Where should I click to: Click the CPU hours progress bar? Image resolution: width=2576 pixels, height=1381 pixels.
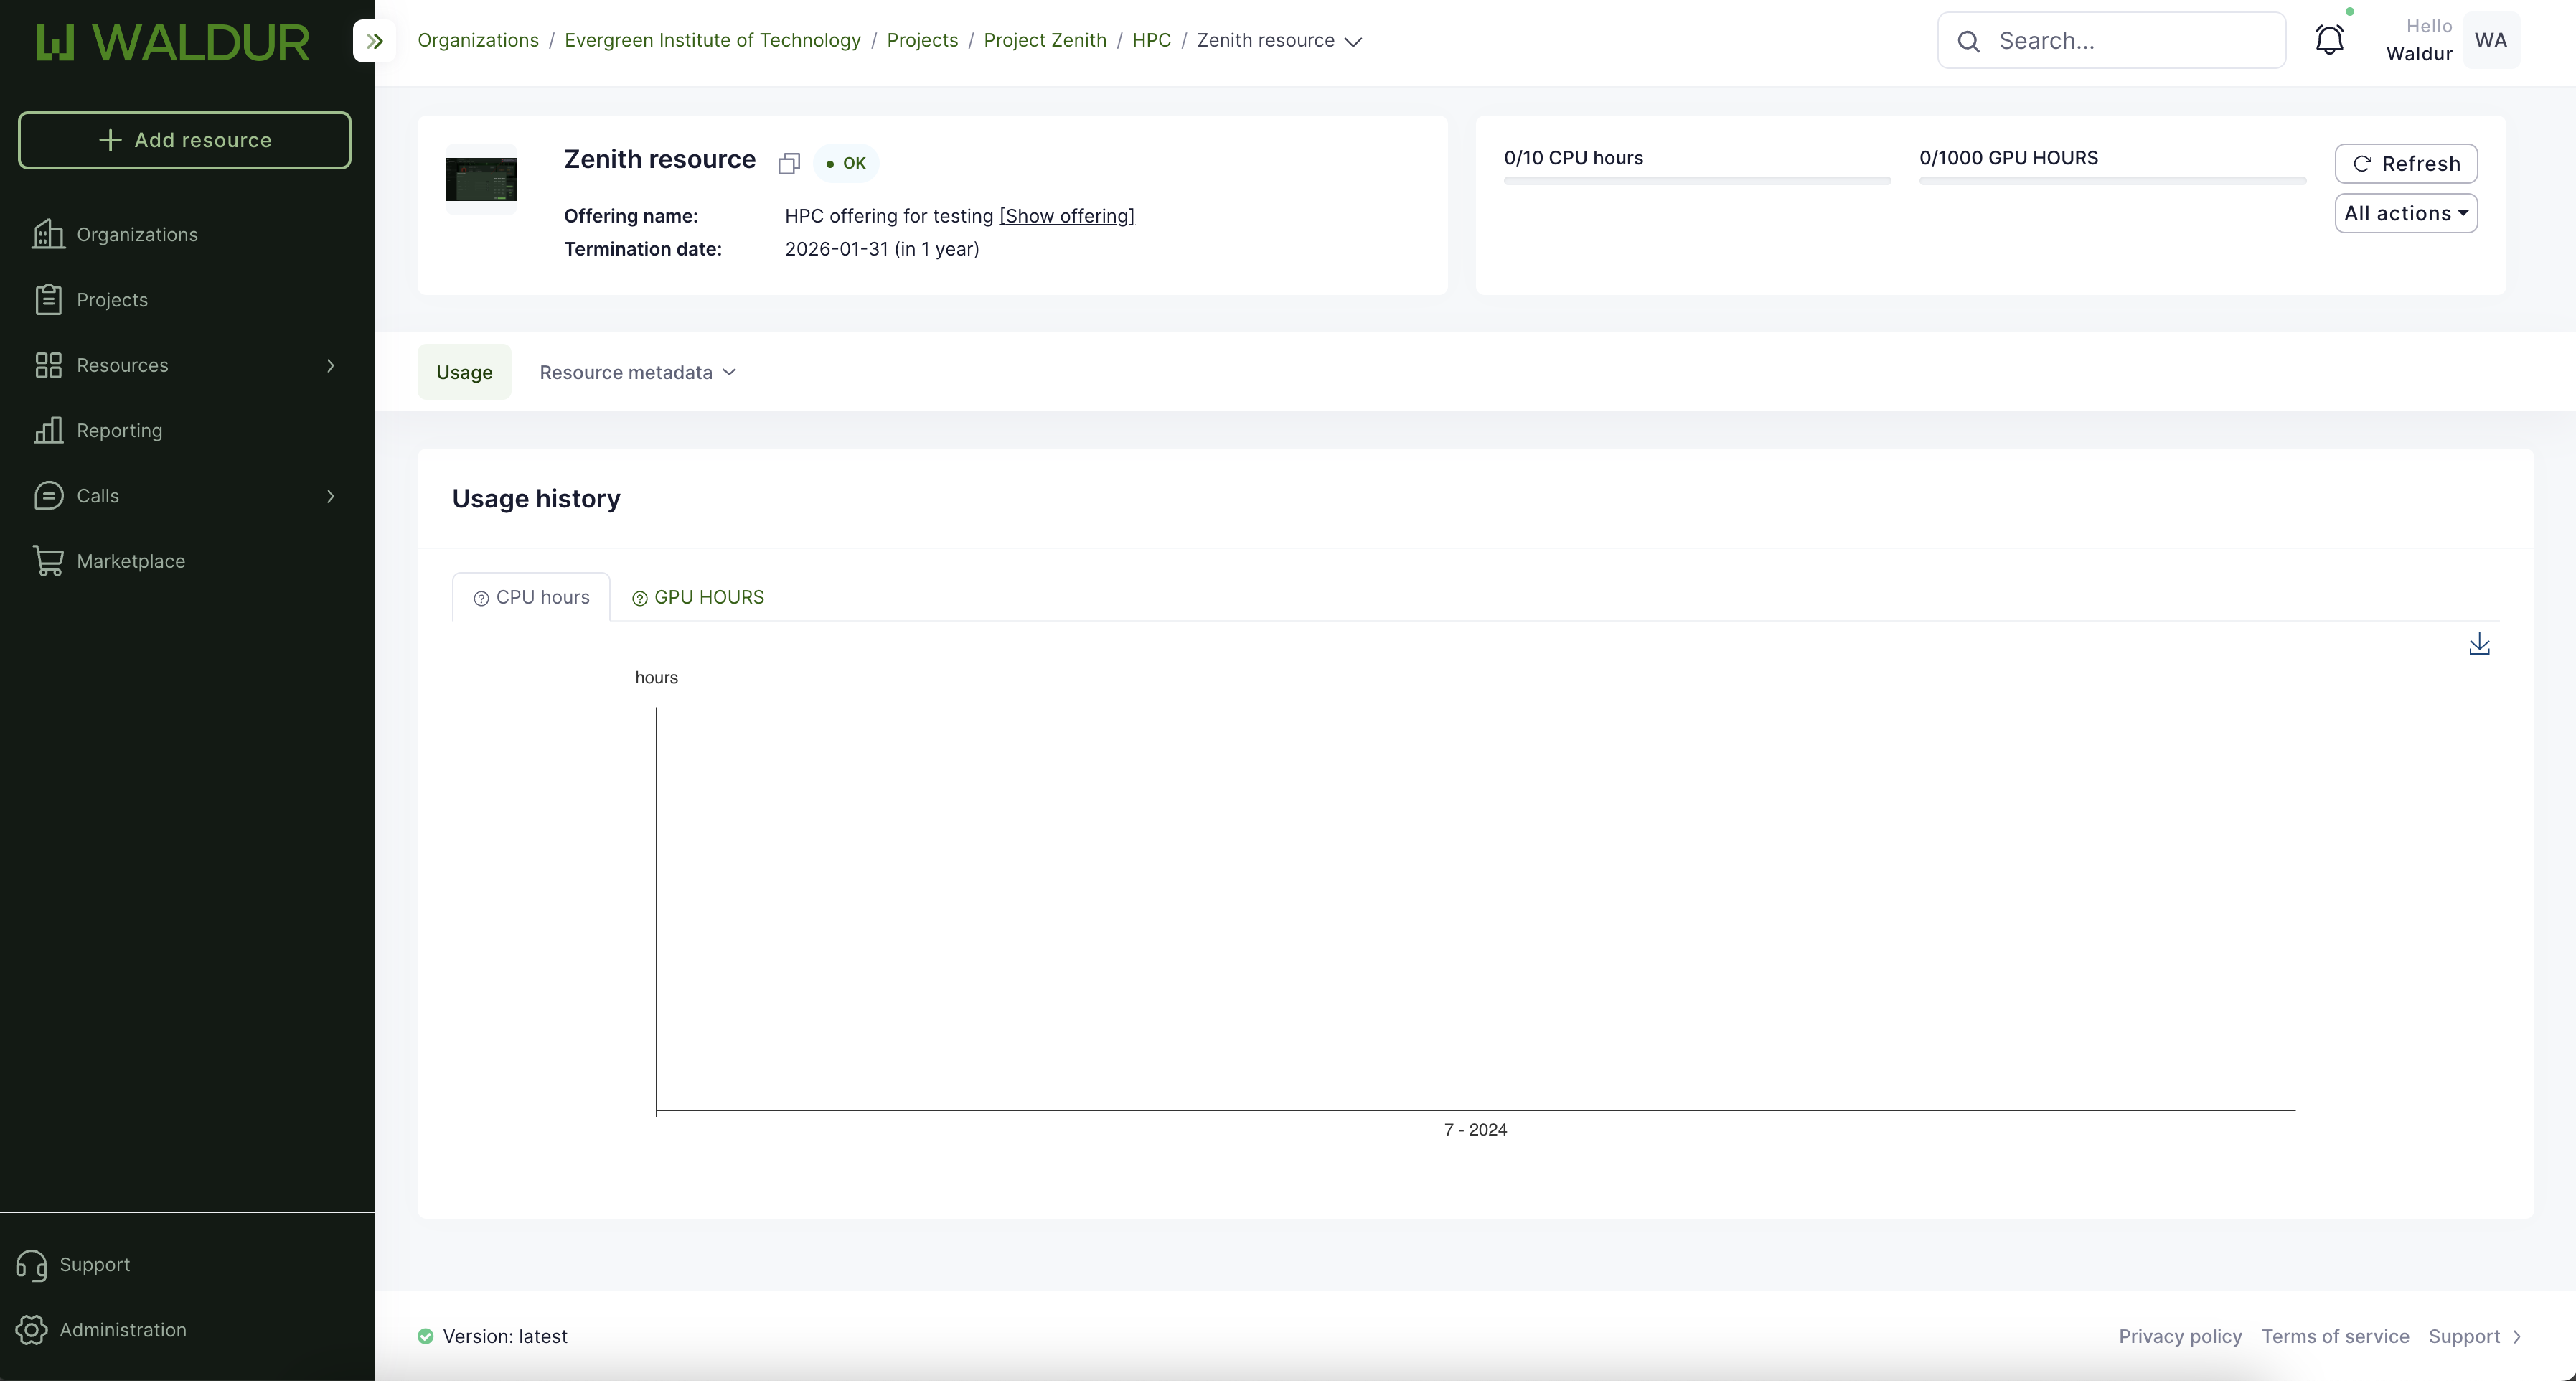[1696, 181]
